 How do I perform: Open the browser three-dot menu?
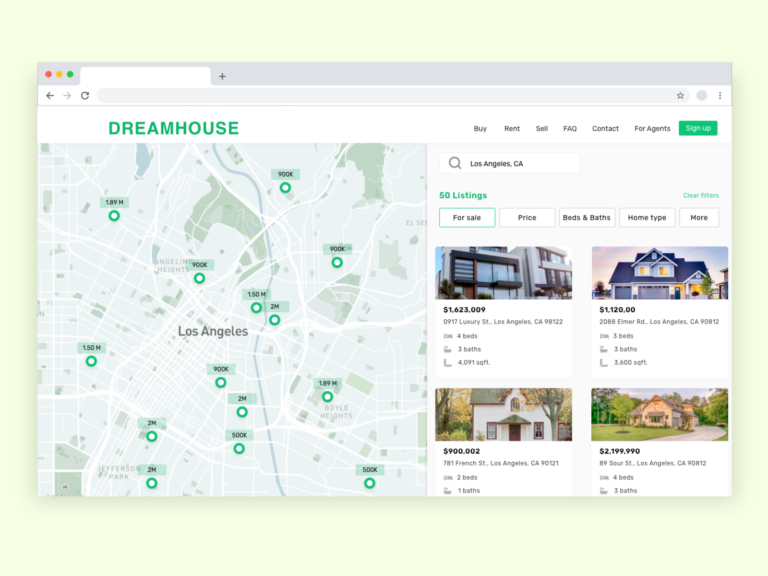coord(720,96)
